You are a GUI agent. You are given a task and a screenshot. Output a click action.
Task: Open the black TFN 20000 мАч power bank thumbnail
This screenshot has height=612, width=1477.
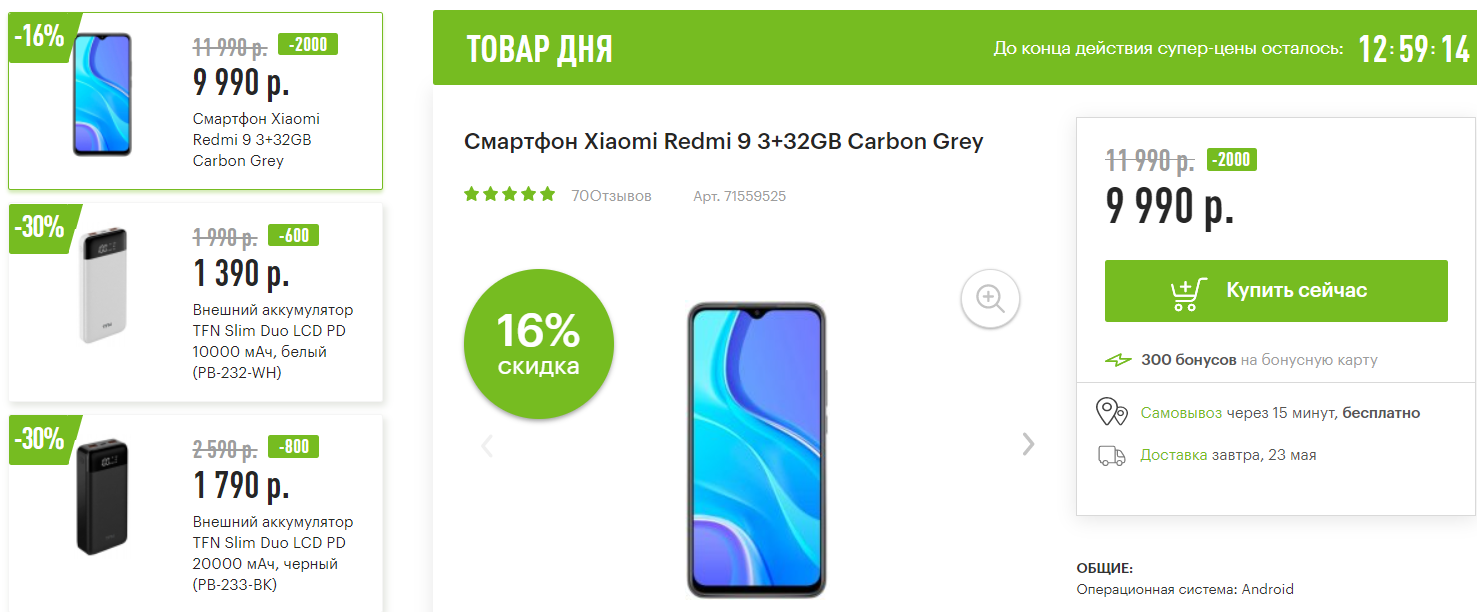[103, 496]
